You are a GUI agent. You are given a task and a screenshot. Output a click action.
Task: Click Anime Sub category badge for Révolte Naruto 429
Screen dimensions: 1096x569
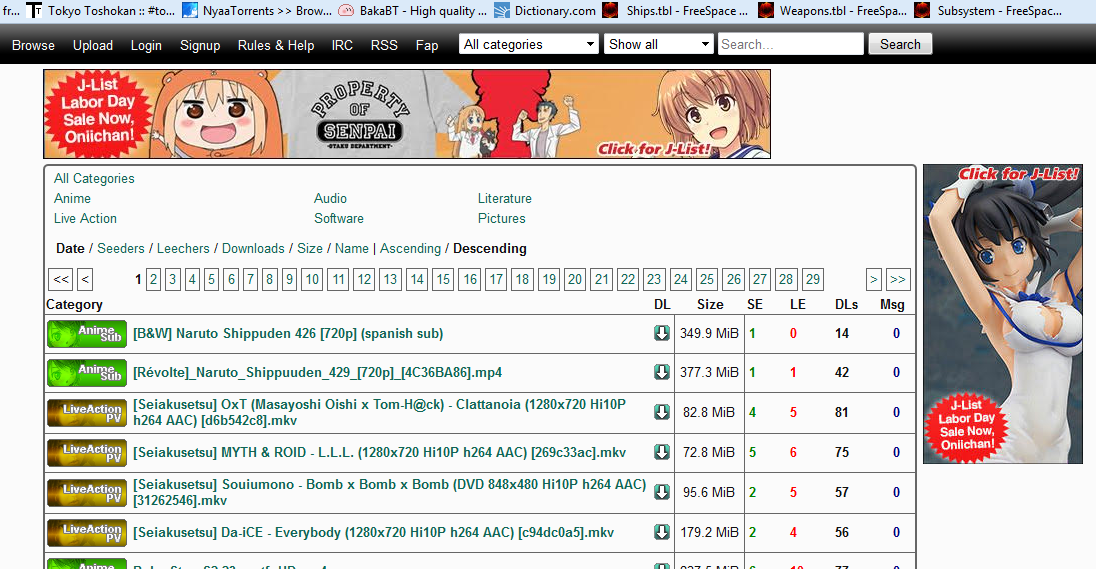tap(87, 373)
